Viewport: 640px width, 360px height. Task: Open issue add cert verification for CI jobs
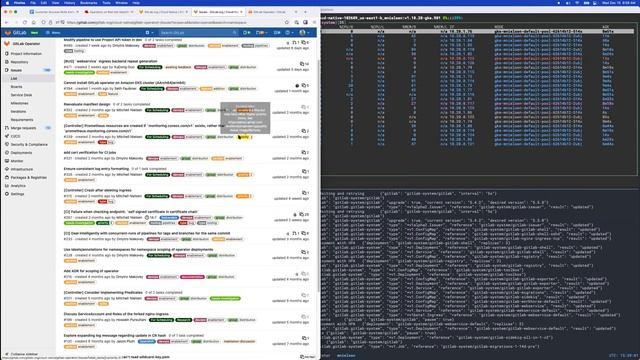tap(90, 152)
